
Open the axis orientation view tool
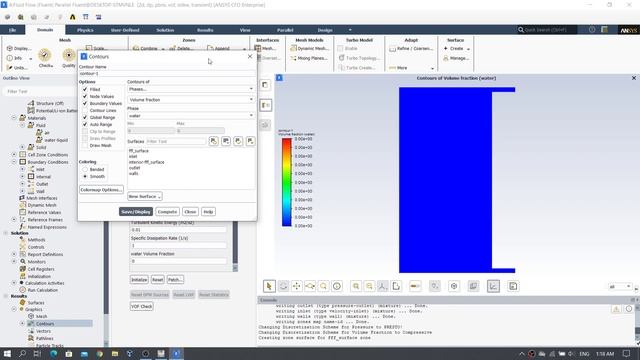point(382,286)
